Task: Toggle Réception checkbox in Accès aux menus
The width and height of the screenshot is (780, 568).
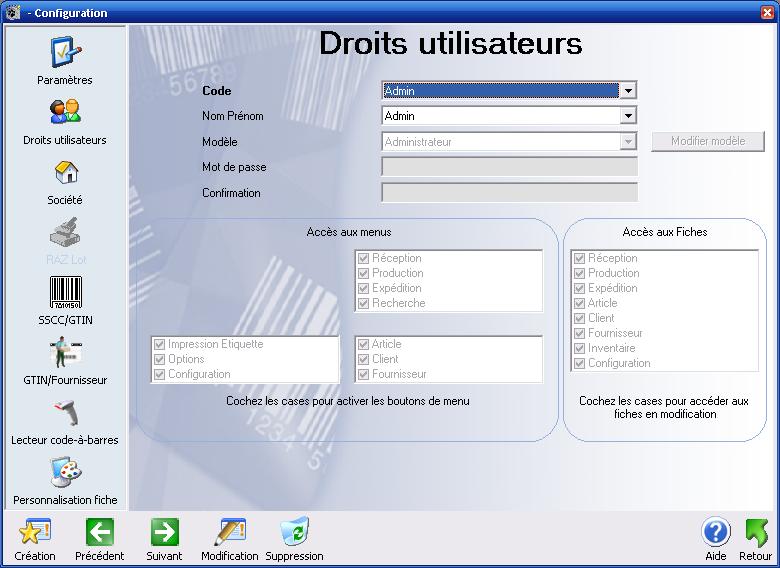Action: click(363, 258)
